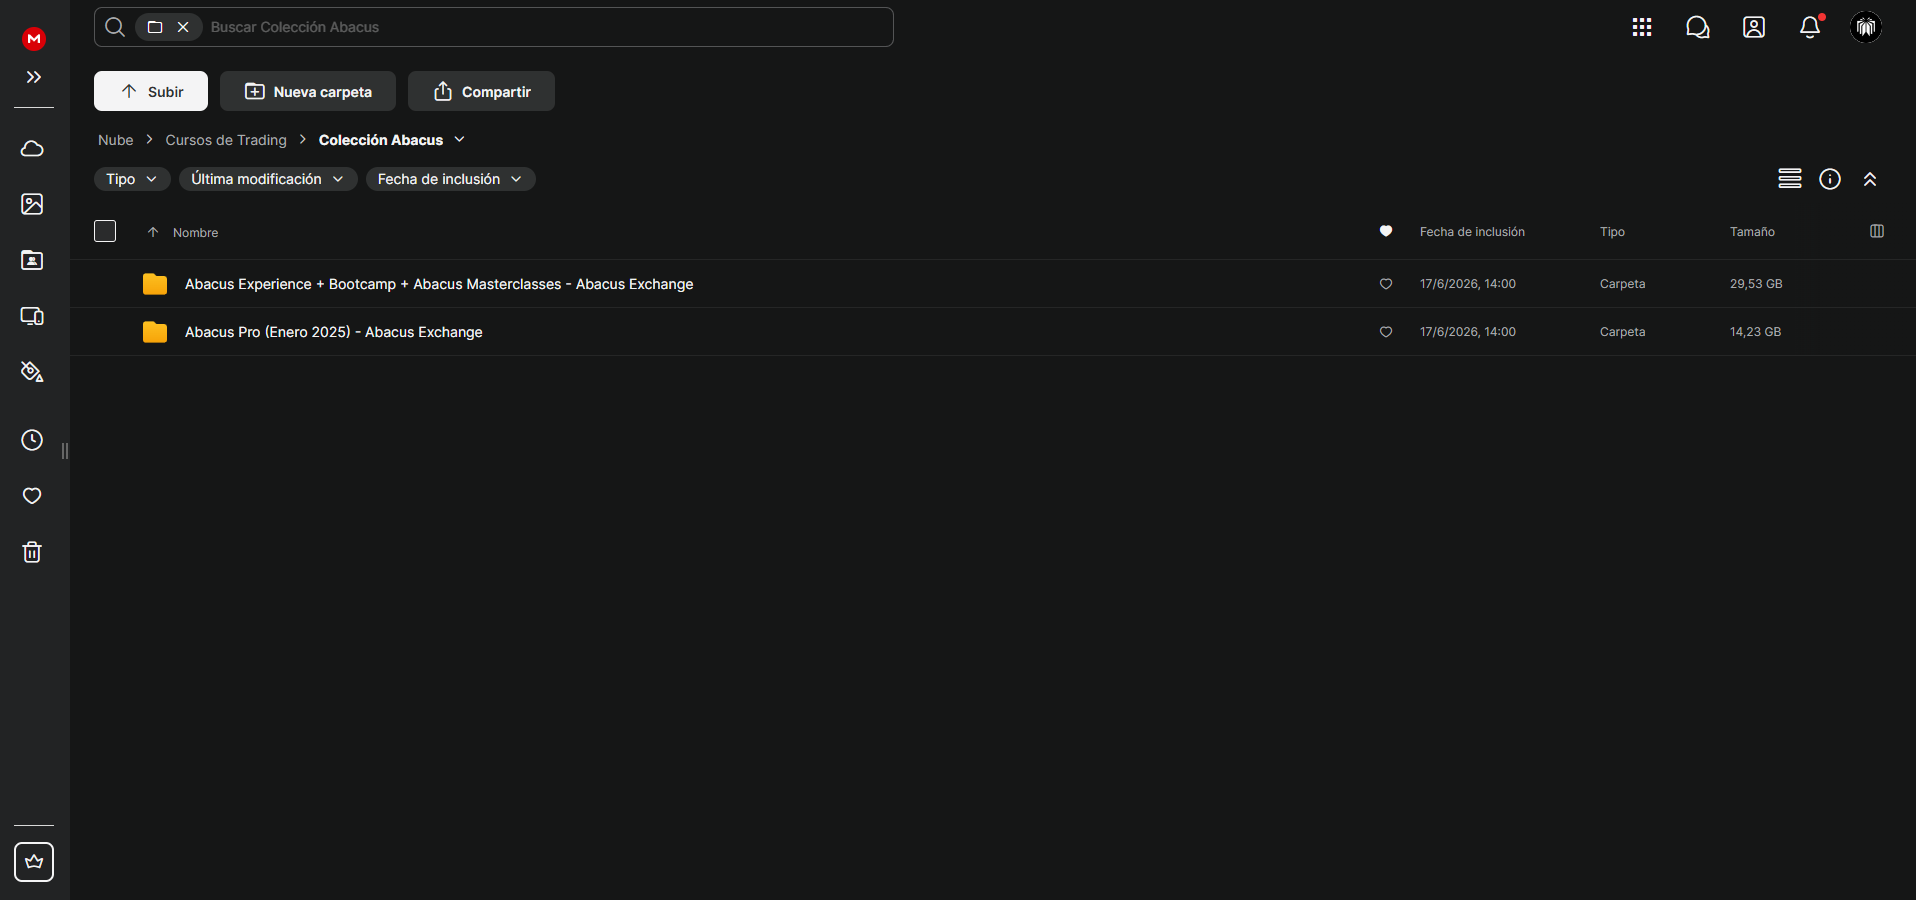Toggle select-all checkbox

(105, 231)
